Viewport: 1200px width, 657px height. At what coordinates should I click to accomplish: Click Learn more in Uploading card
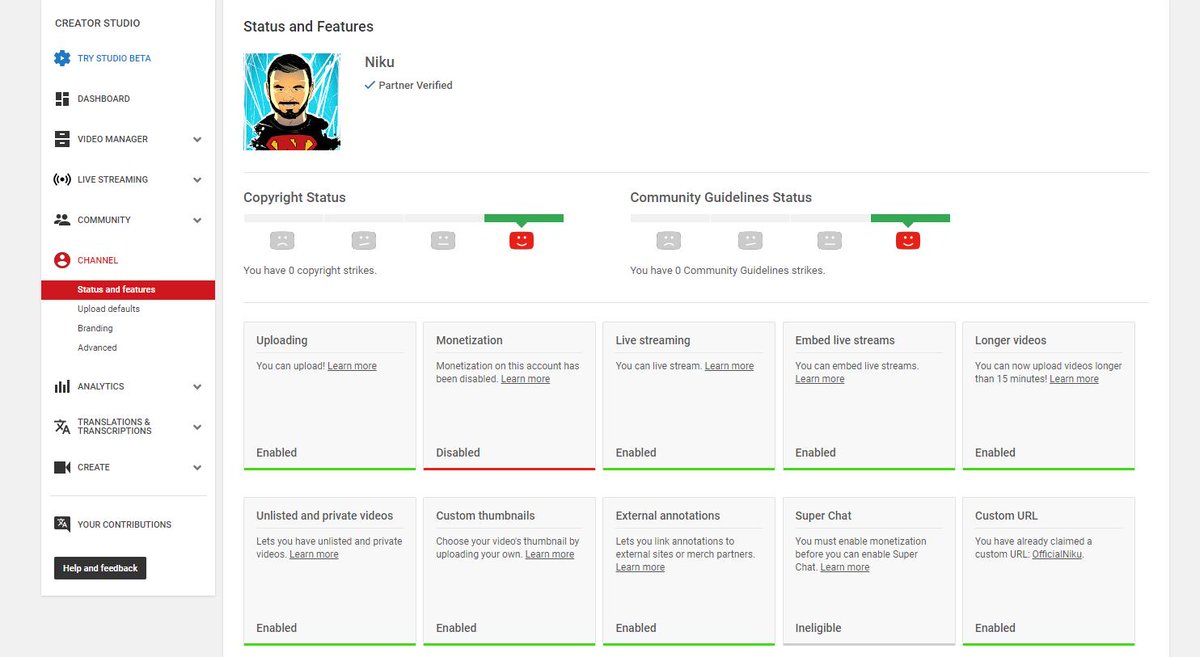click(352, 366)
